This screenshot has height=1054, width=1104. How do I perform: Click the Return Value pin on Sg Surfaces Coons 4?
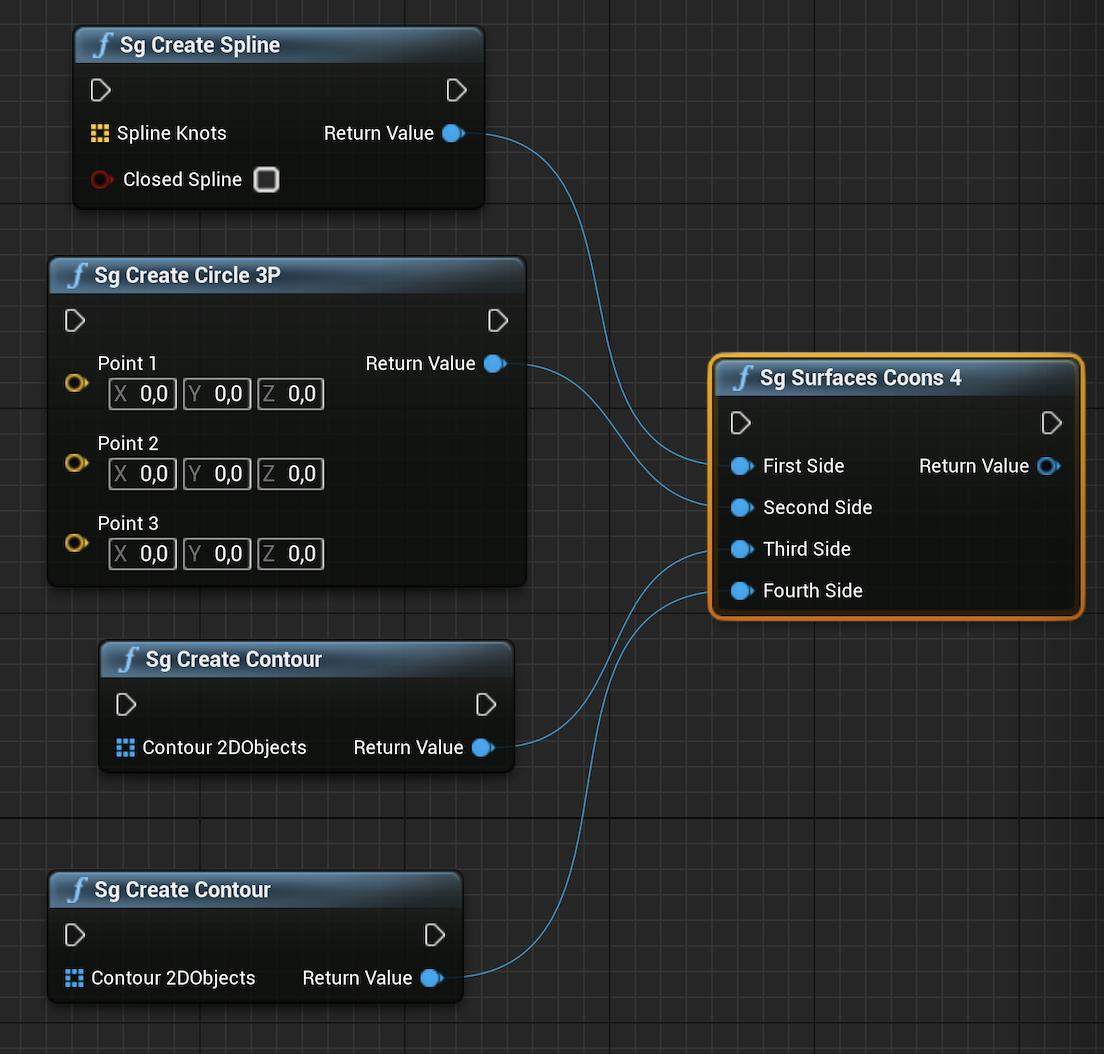1049,466
